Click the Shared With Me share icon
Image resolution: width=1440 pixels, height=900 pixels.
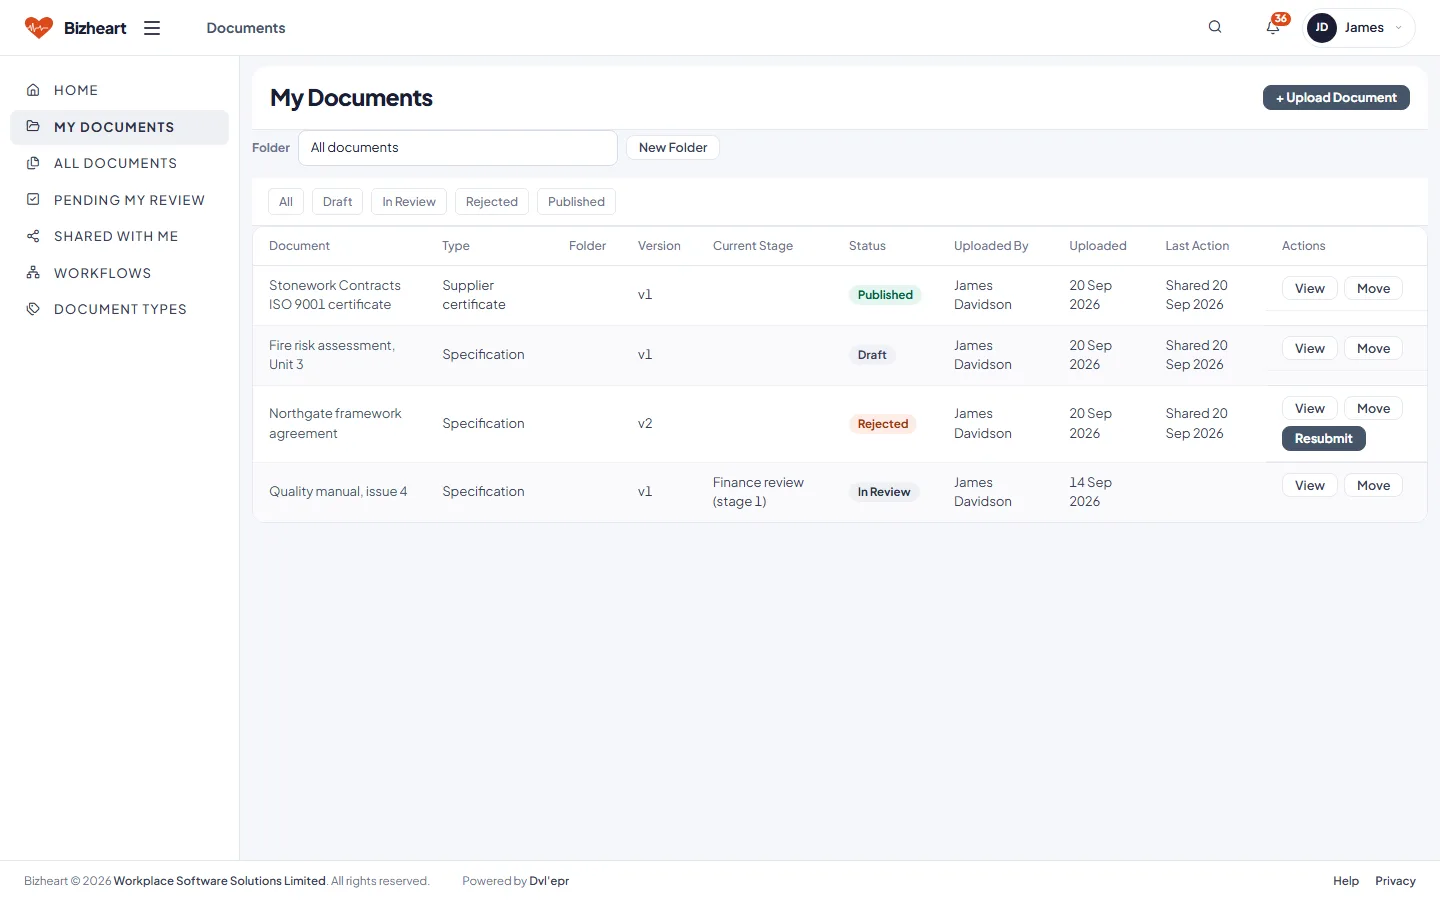click(x=33, y=236)
